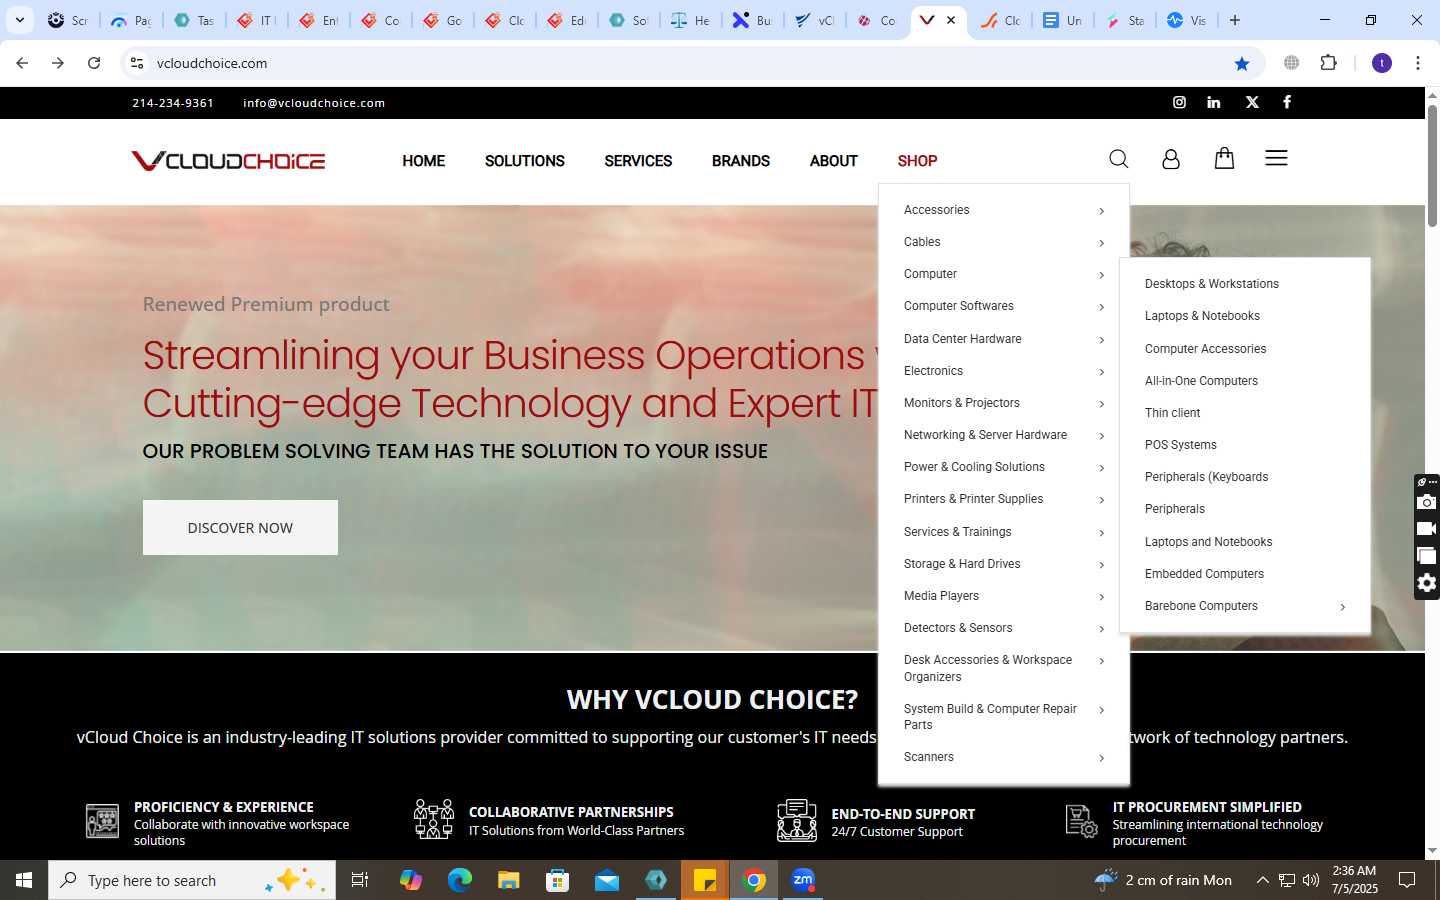Screen dimensions: 1440x900
Task: Open the BRANDS menu
Action: [x=741, y=161]
